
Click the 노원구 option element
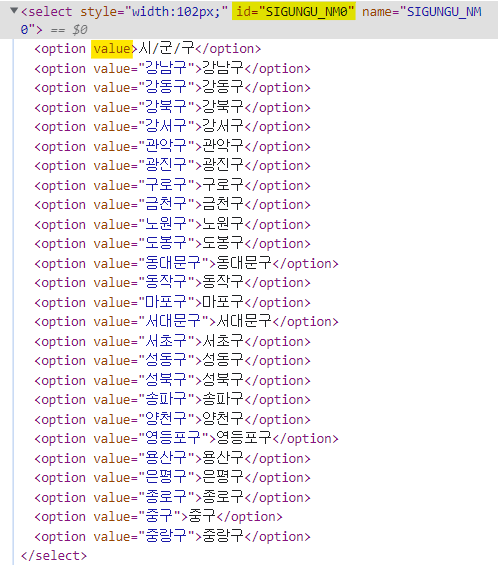(172, 225)
